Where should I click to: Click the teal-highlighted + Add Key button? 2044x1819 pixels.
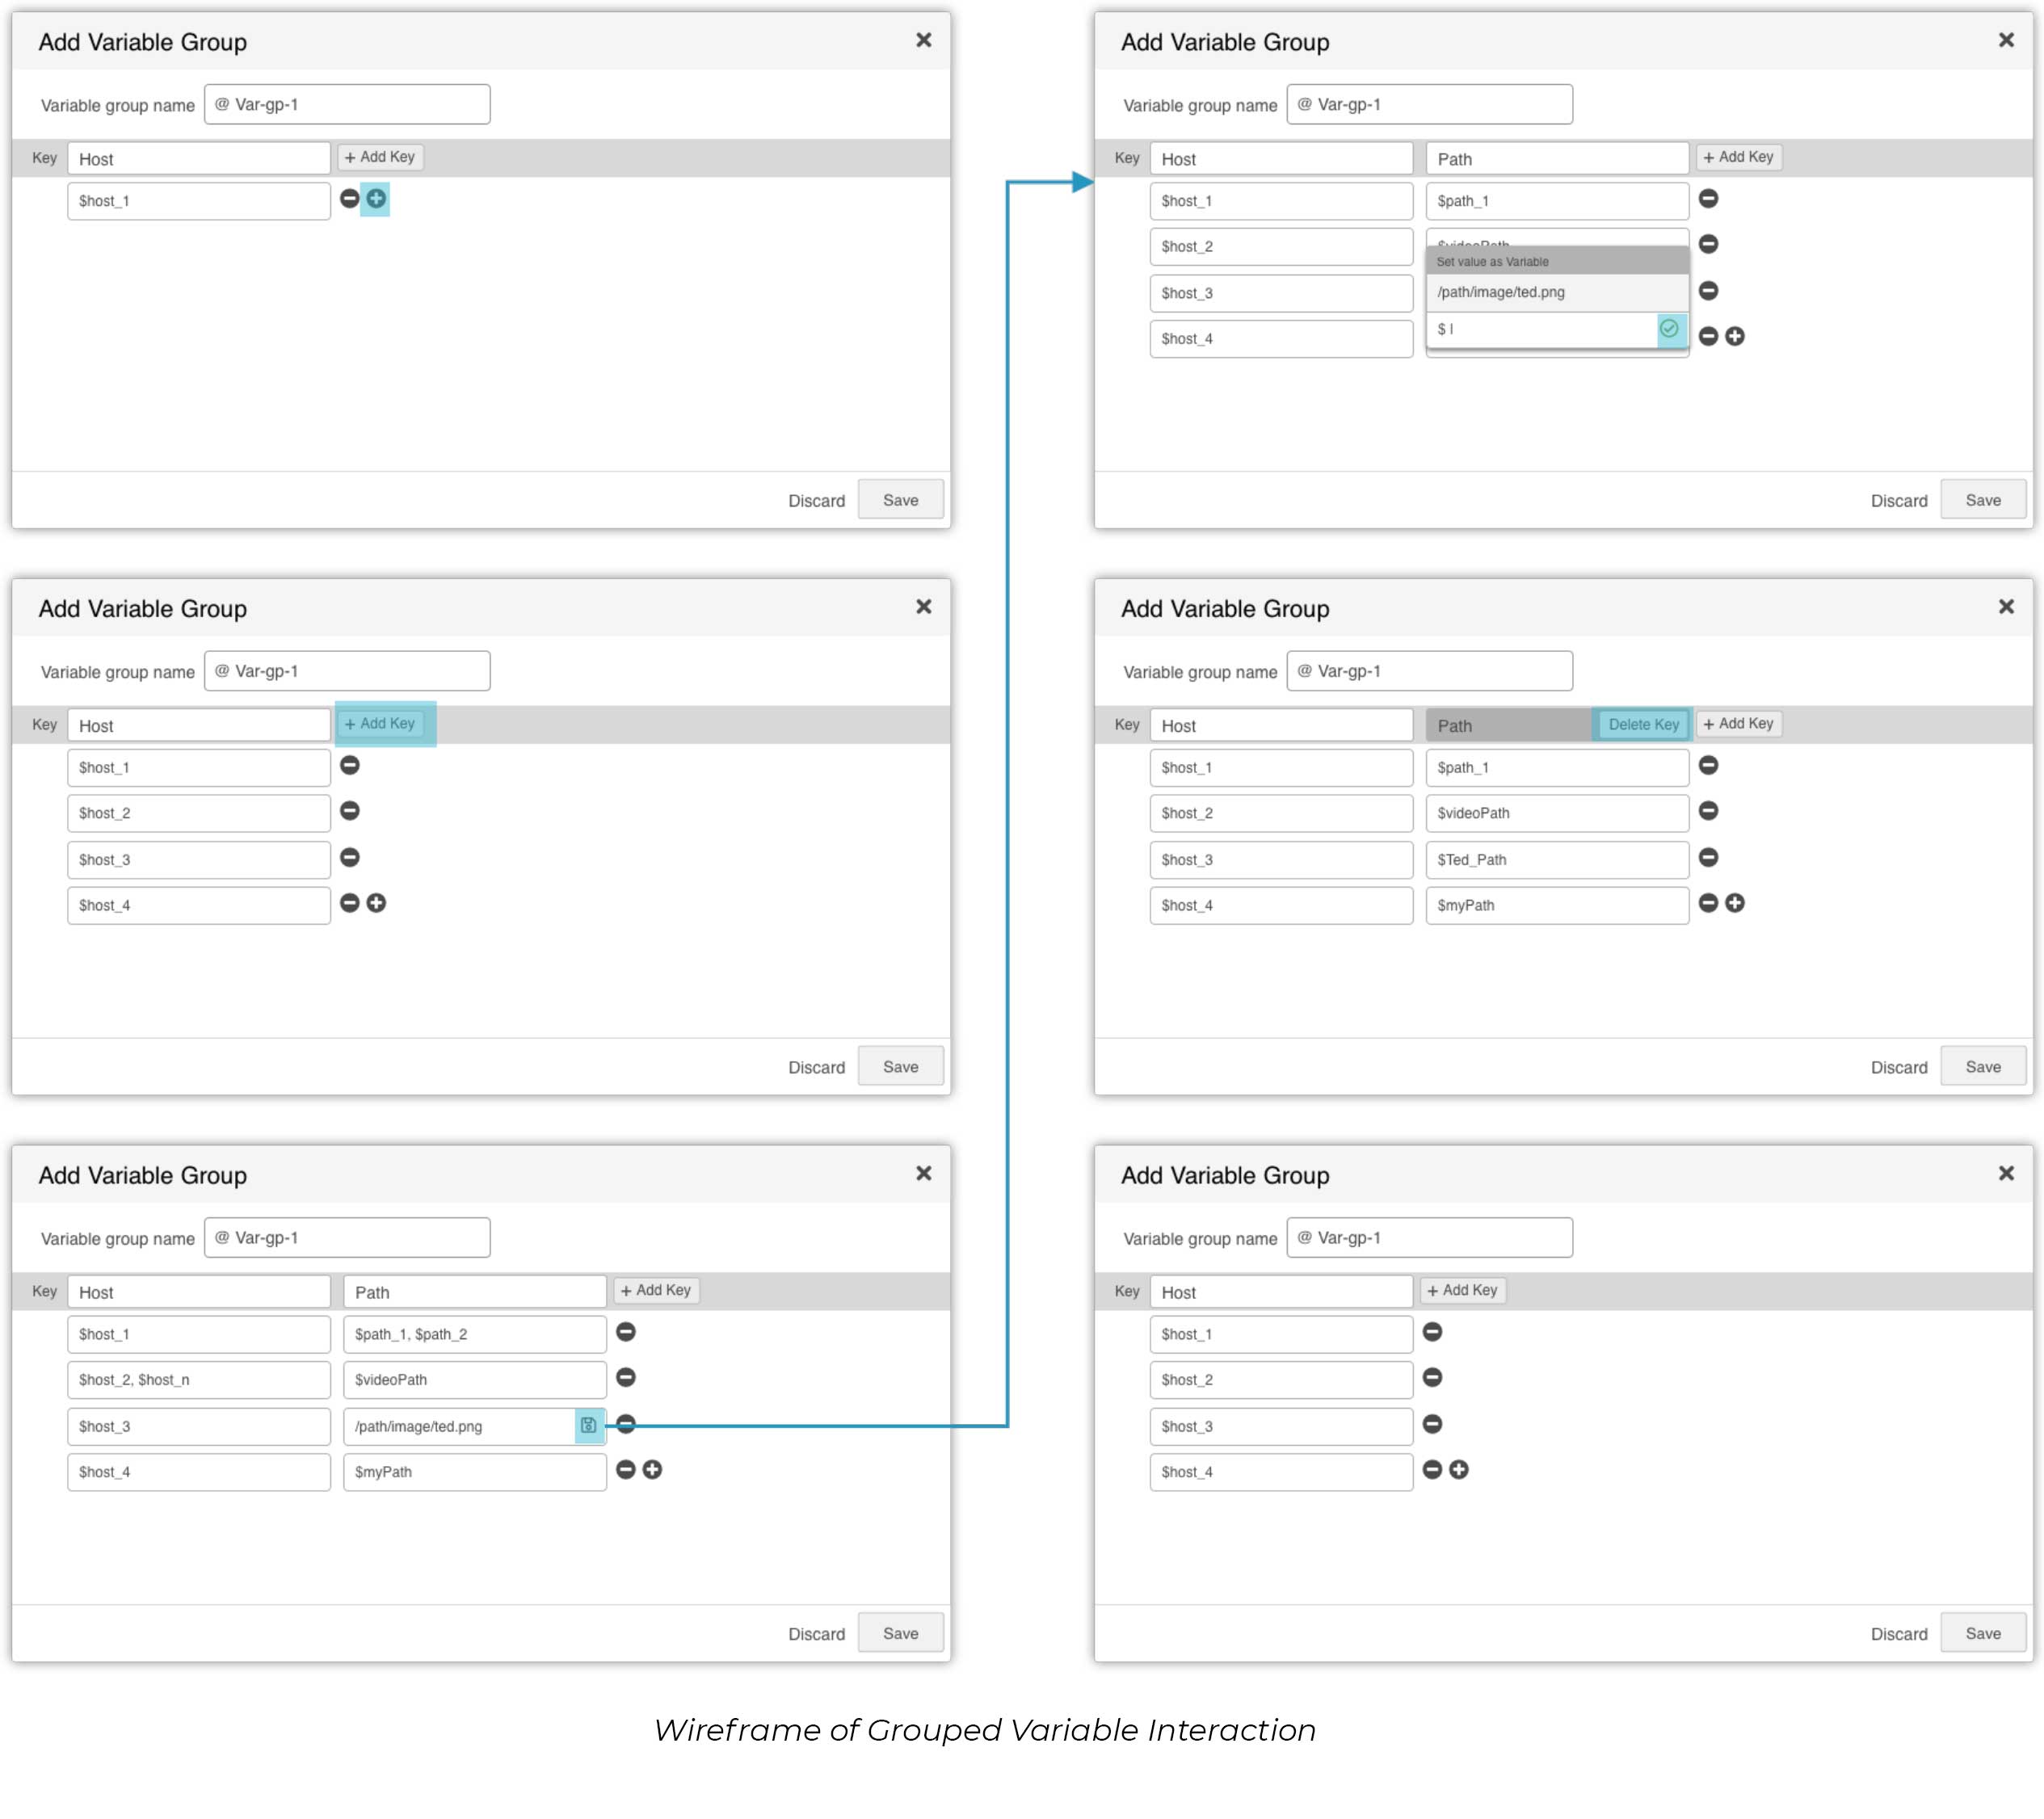(380, 724)
